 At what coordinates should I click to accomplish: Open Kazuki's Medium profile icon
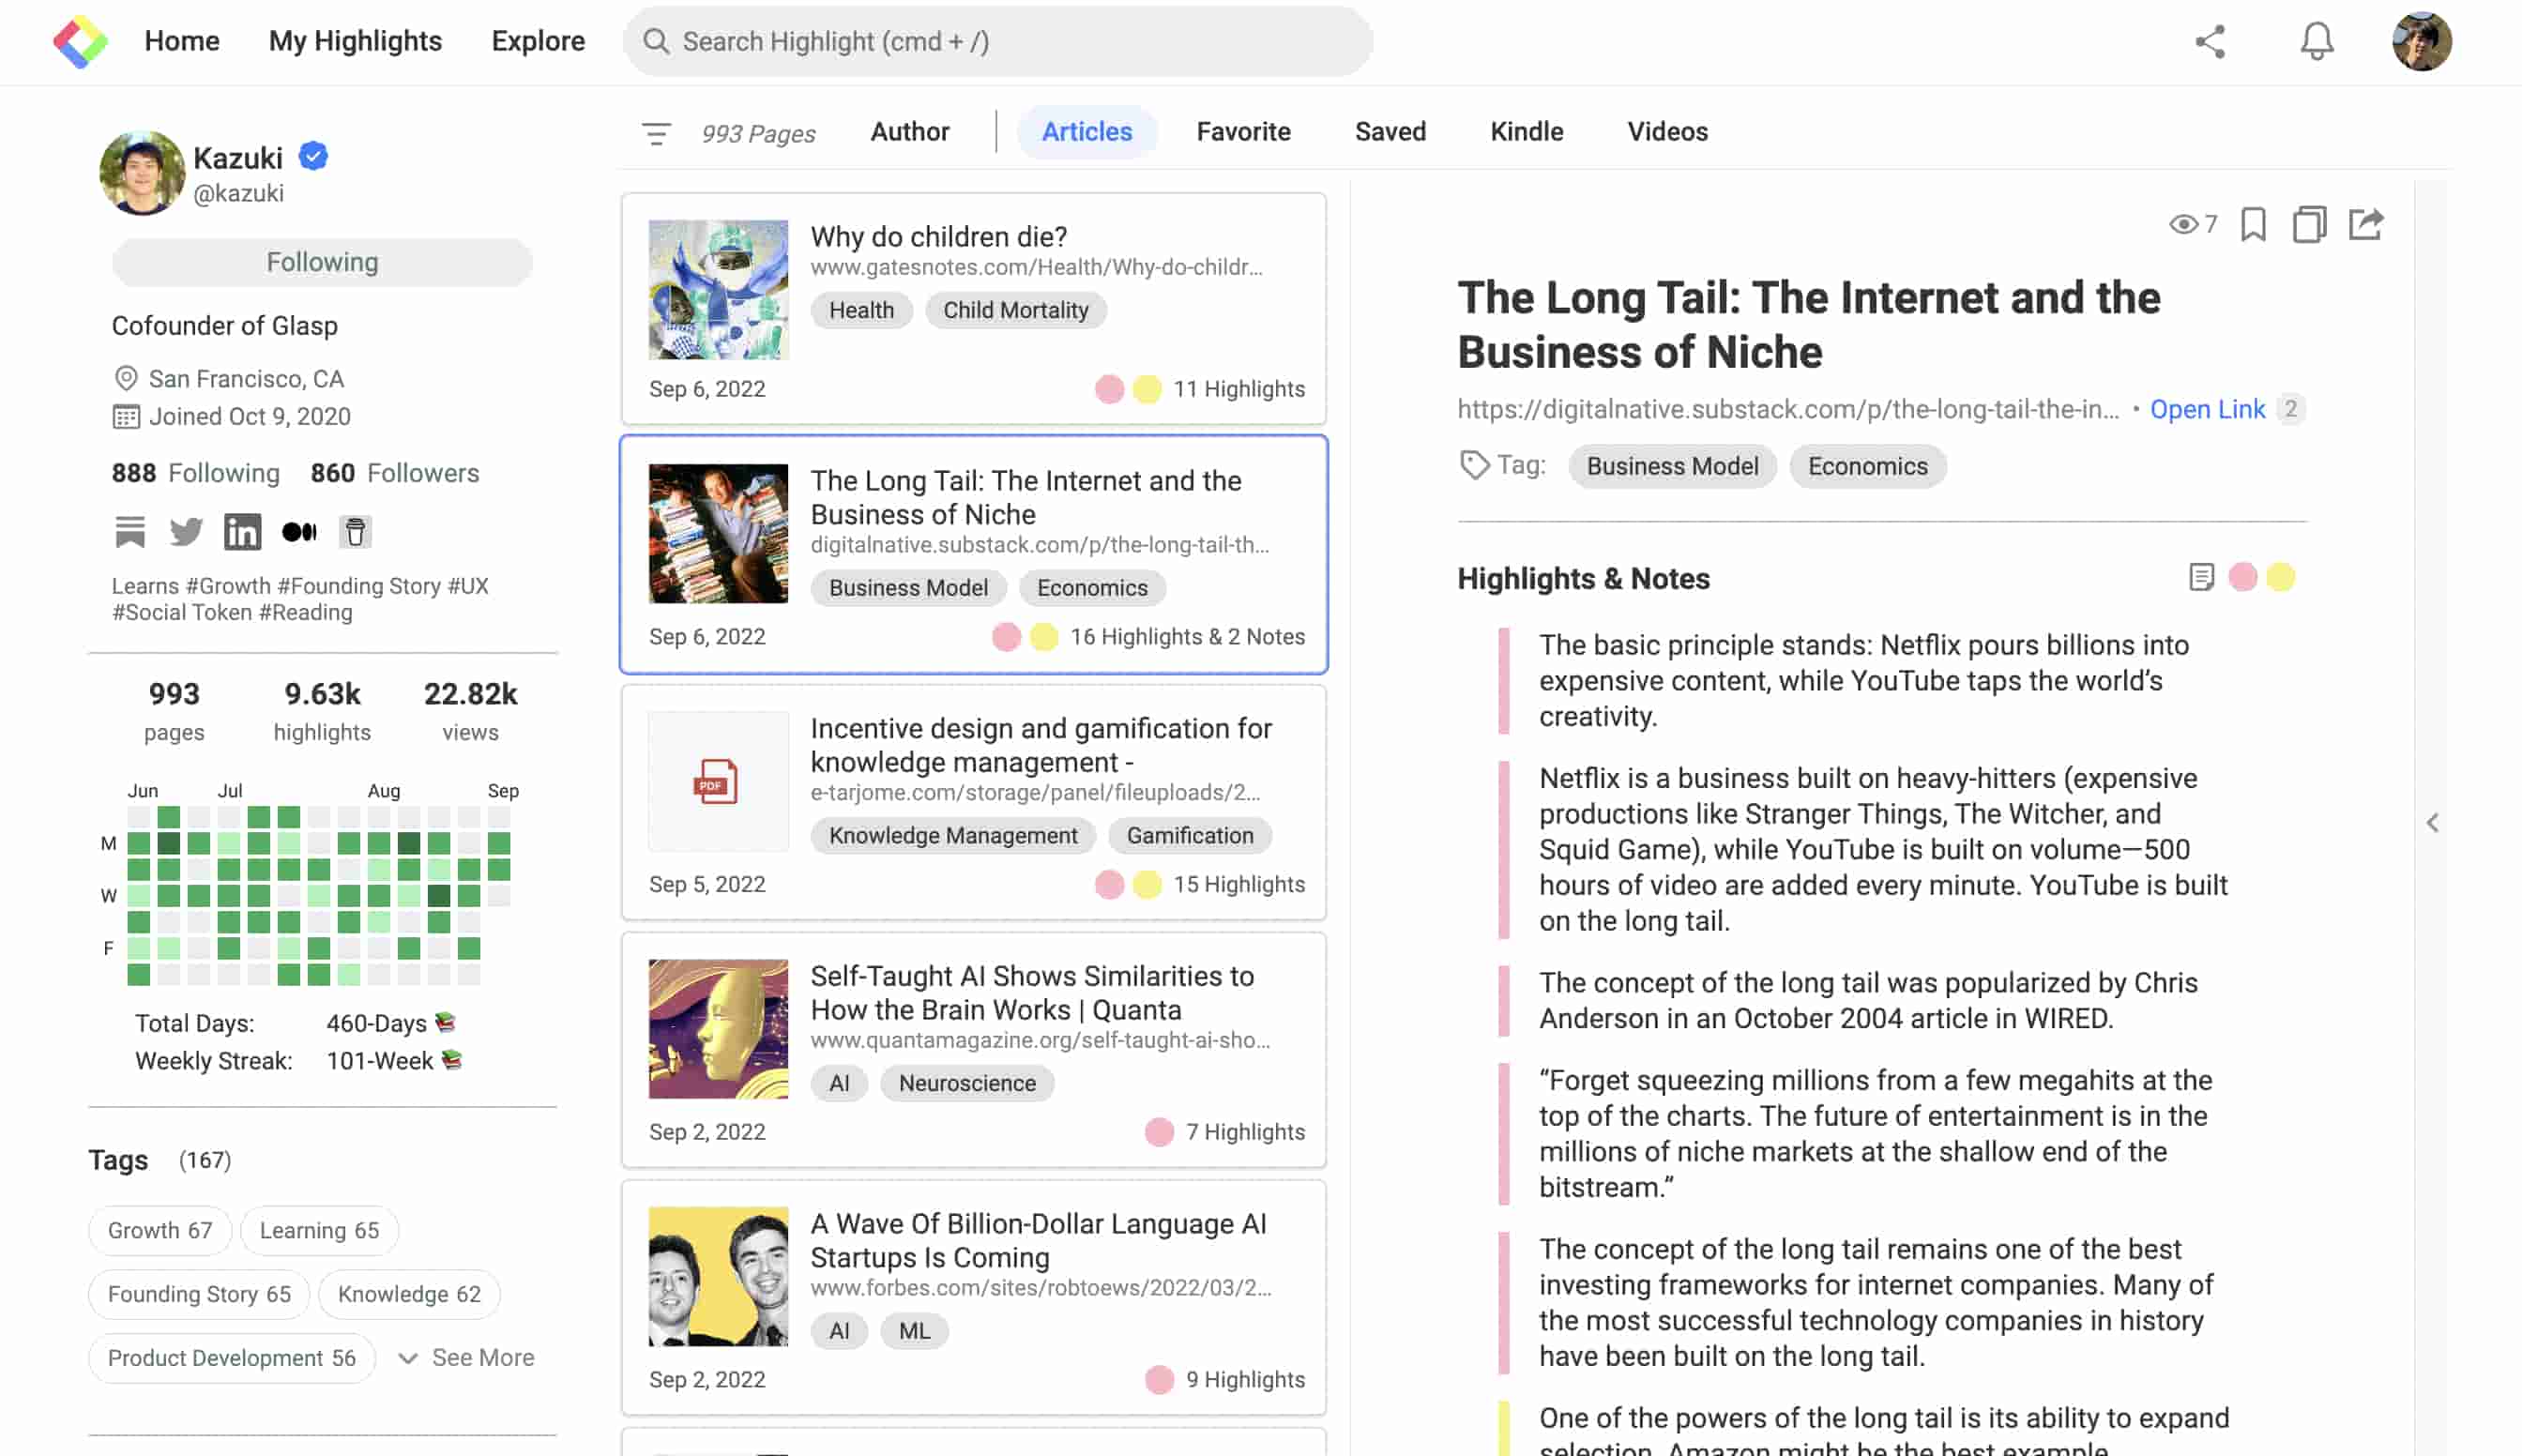(299, 532)
